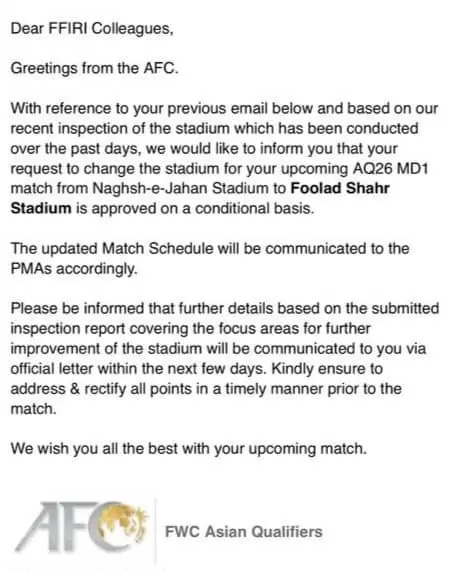The image size is (465, 571).
Task: Click the golden globe in the AFC logo
Action: pos(124,523)
